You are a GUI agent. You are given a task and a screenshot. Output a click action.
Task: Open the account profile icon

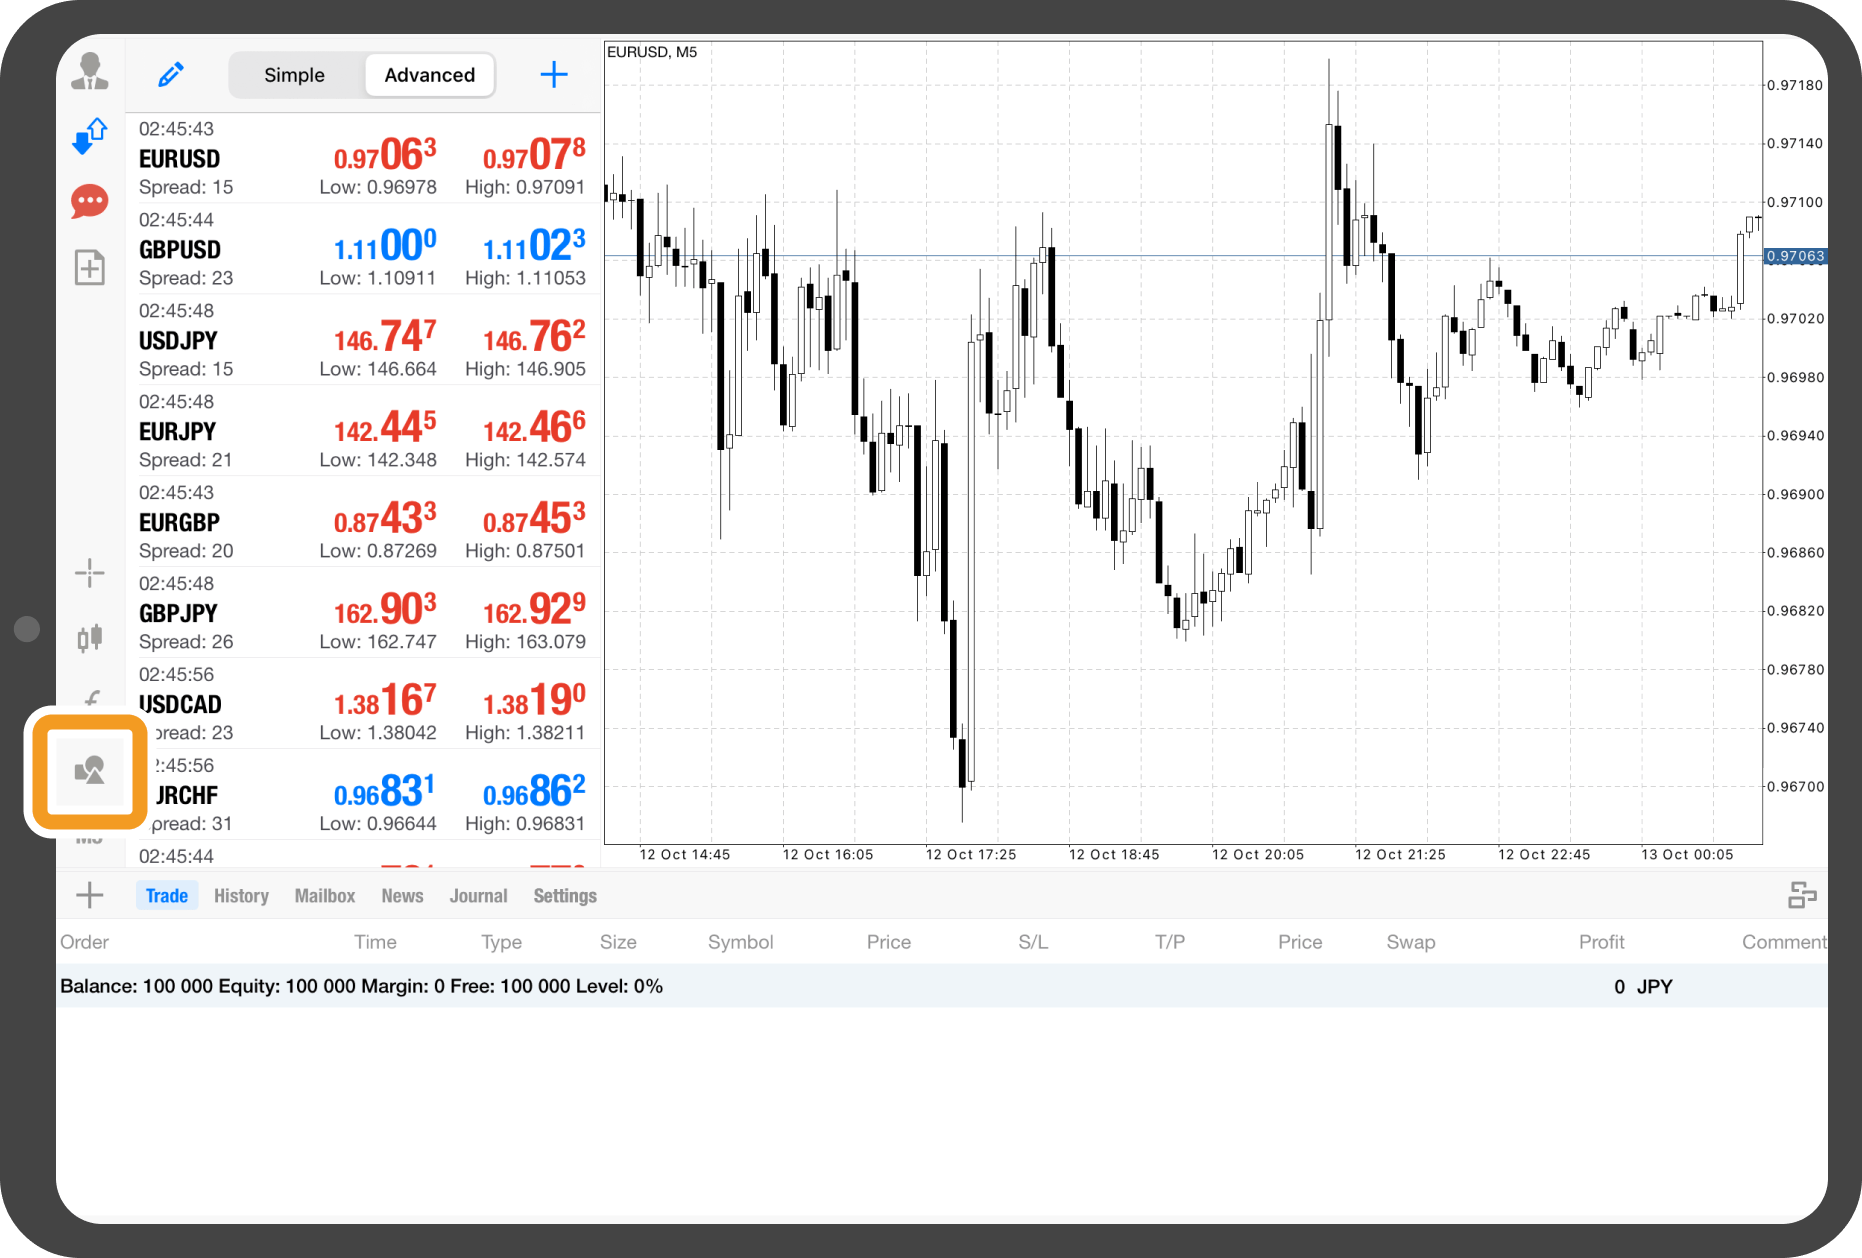pyautogui.click(x=90, y=72)
